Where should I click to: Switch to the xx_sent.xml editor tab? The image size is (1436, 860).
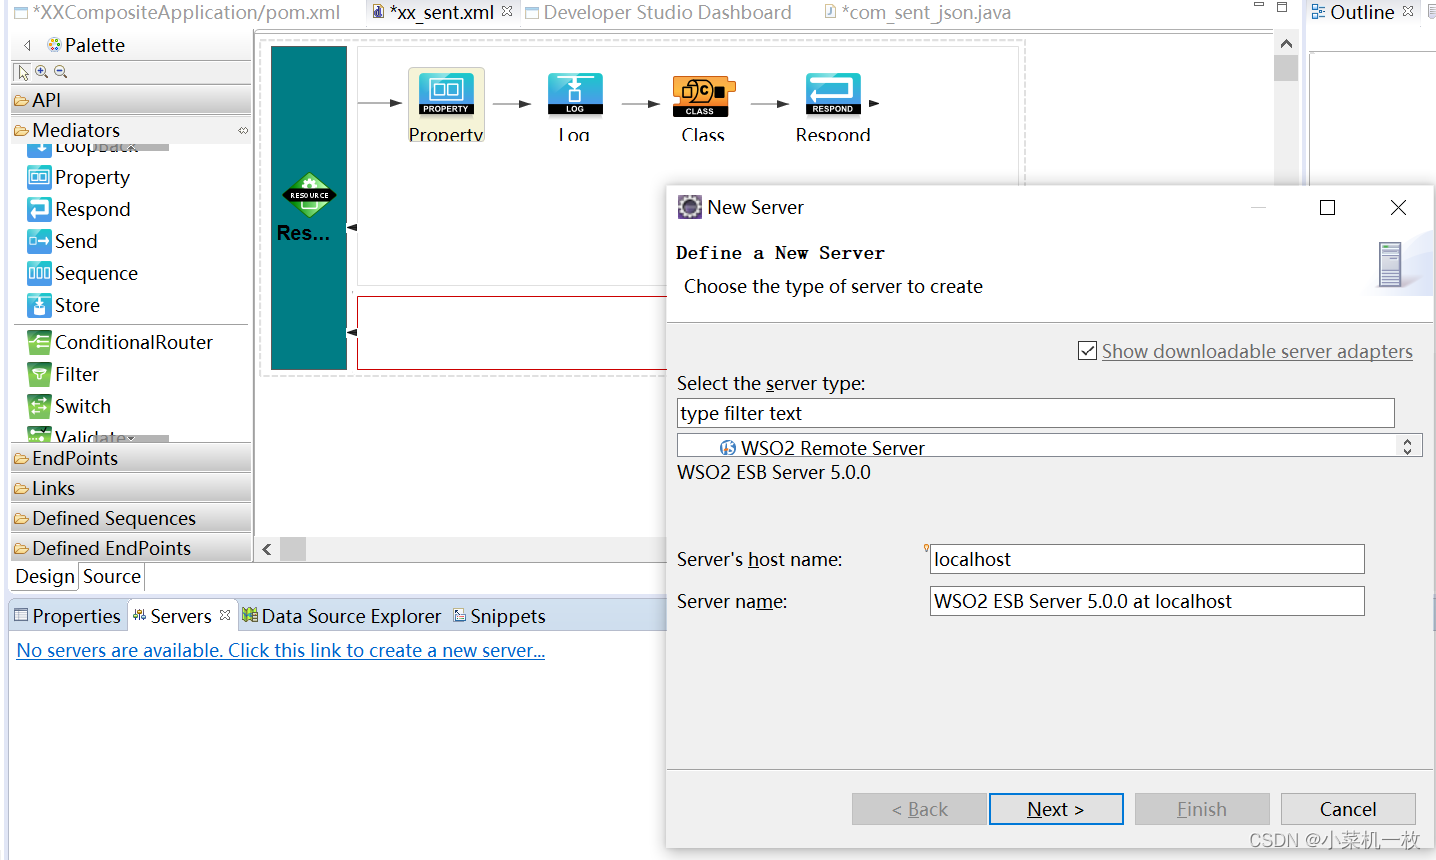pyautogui.click(x=441, y=12)
